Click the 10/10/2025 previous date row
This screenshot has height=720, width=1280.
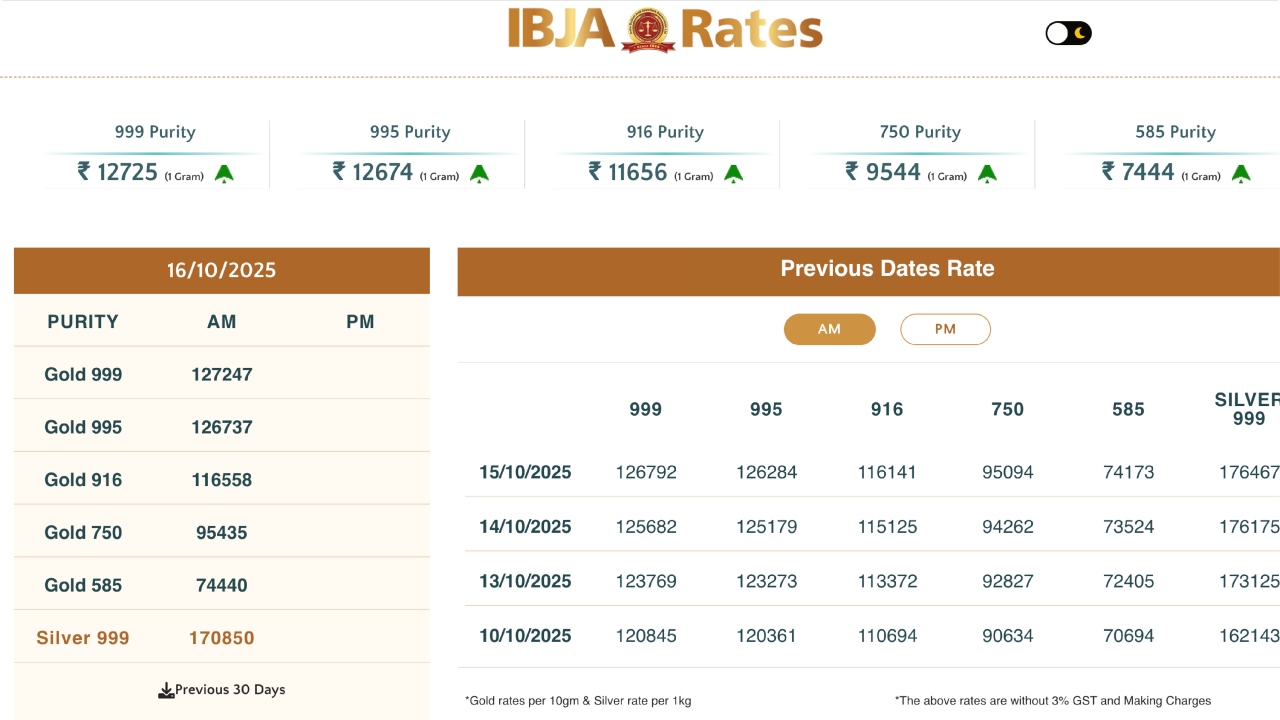525,636
